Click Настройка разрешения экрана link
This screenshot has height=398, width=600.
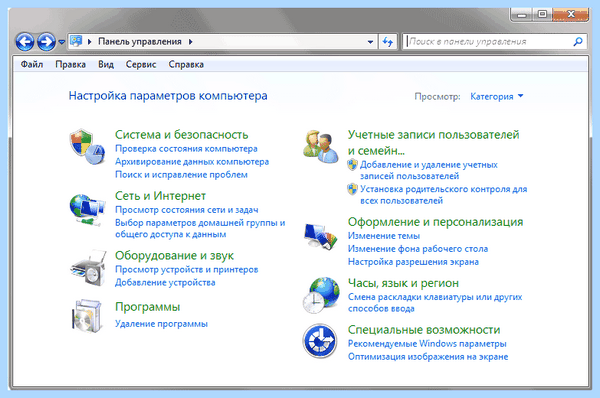point(413,262)
